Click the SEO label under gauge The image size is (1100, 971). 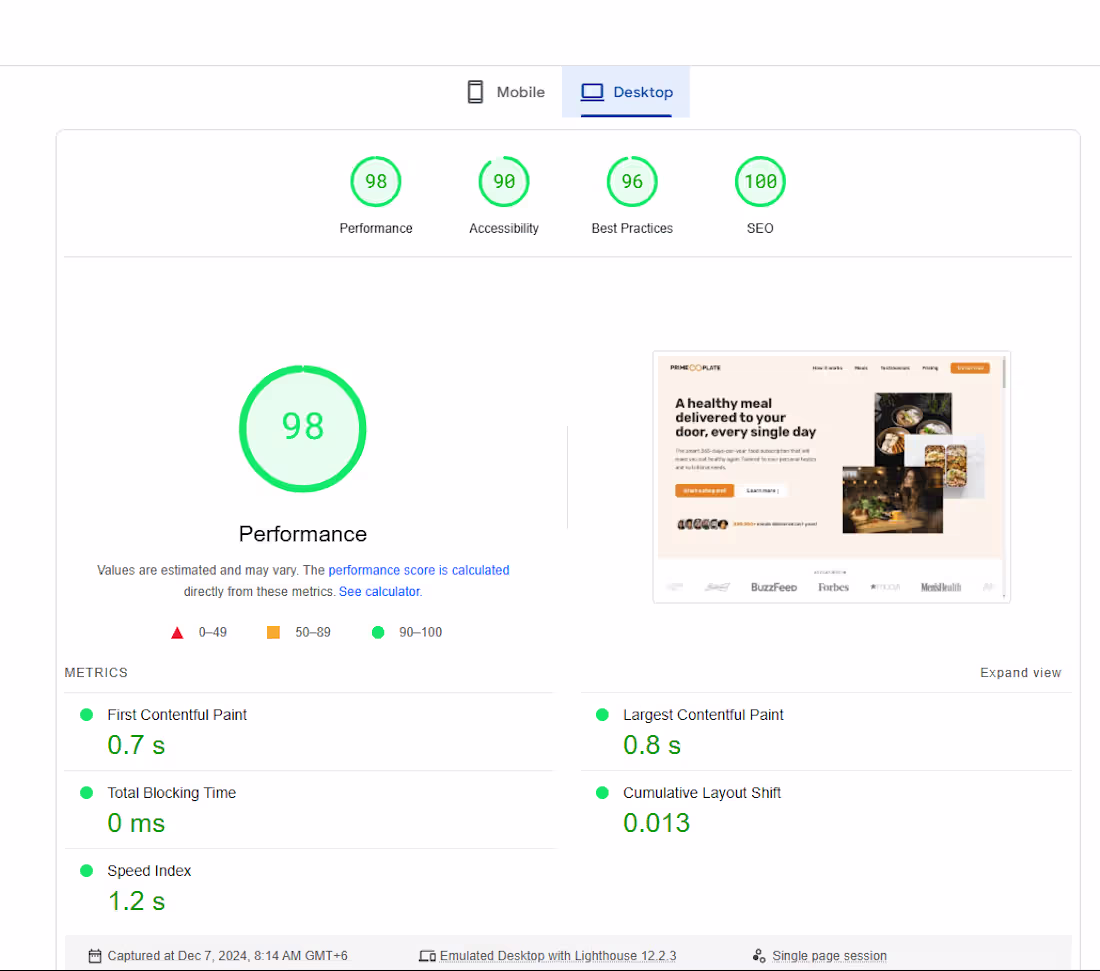click(x=760, y=229)
